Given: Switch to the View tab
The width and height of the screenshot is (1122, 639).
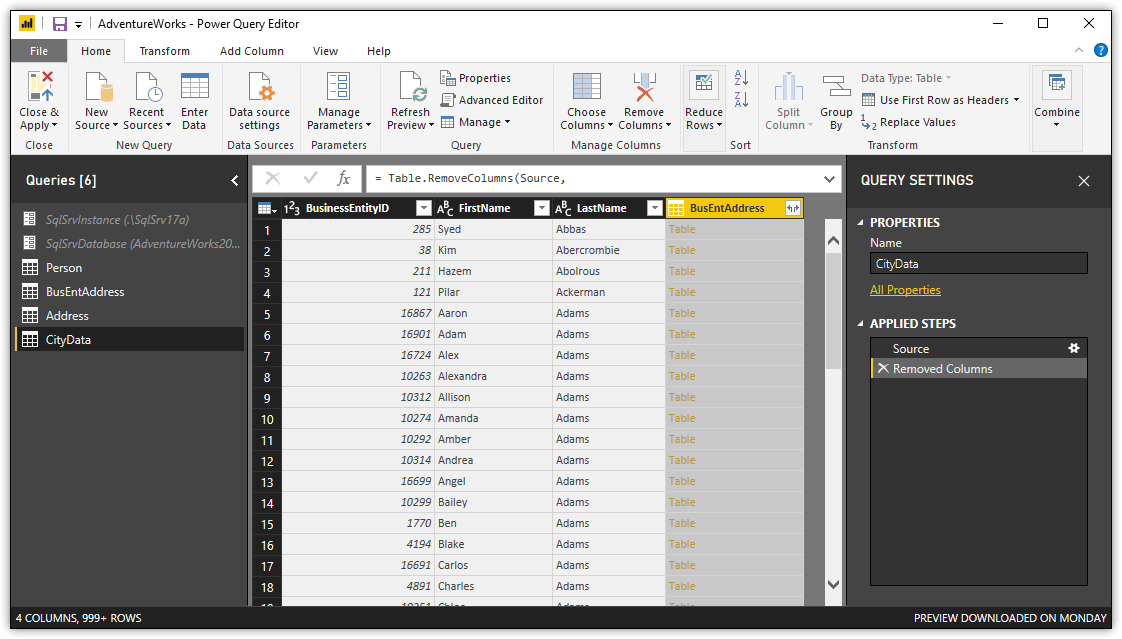Looking at the screenshot, I should pos(326,51).
